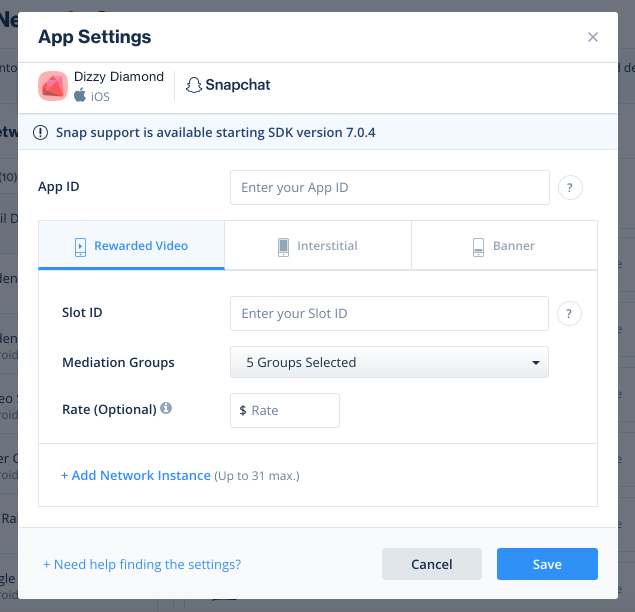Focus the App ID input field
Screen dimensions: 635x612
click(389, 187)
